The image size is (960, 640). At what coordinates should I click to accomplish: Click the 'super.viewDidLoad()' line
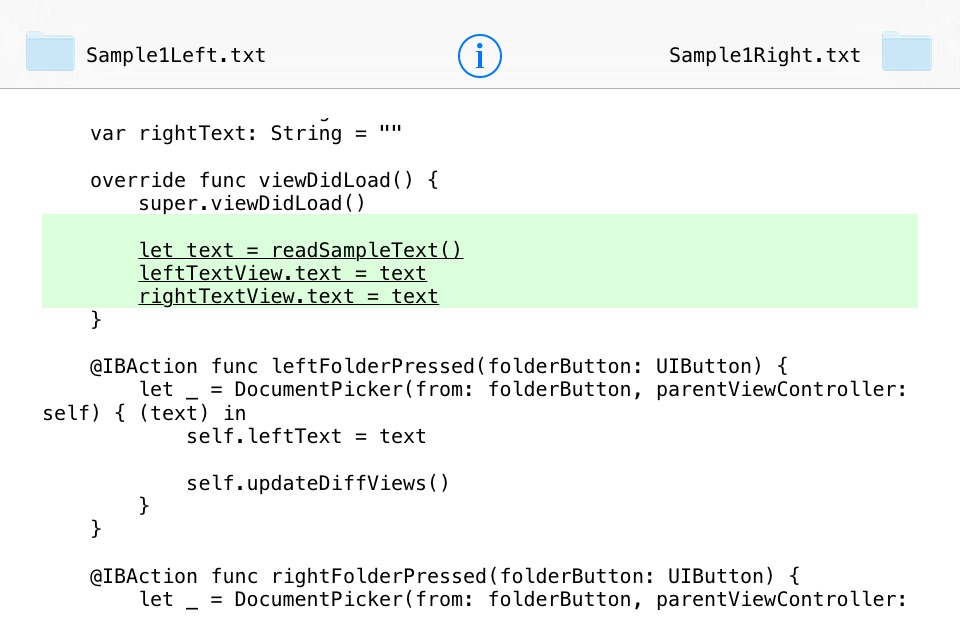click(252, 203)
